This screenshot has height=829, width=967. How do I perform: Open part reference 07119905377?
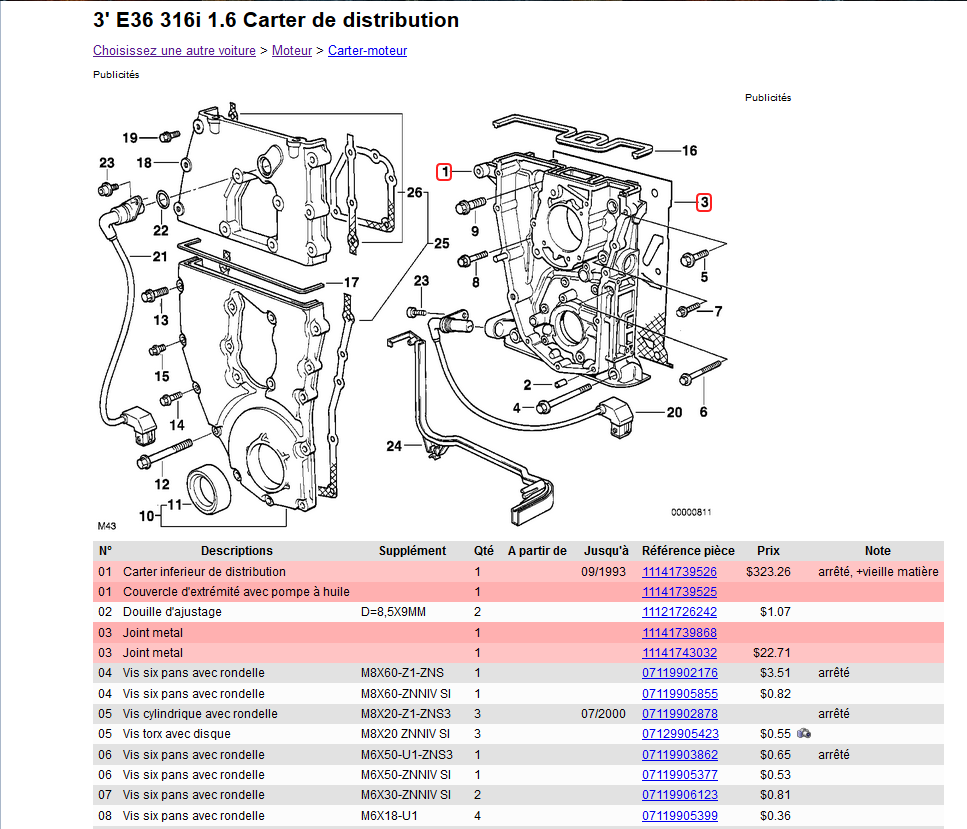[x=680, y=775]
